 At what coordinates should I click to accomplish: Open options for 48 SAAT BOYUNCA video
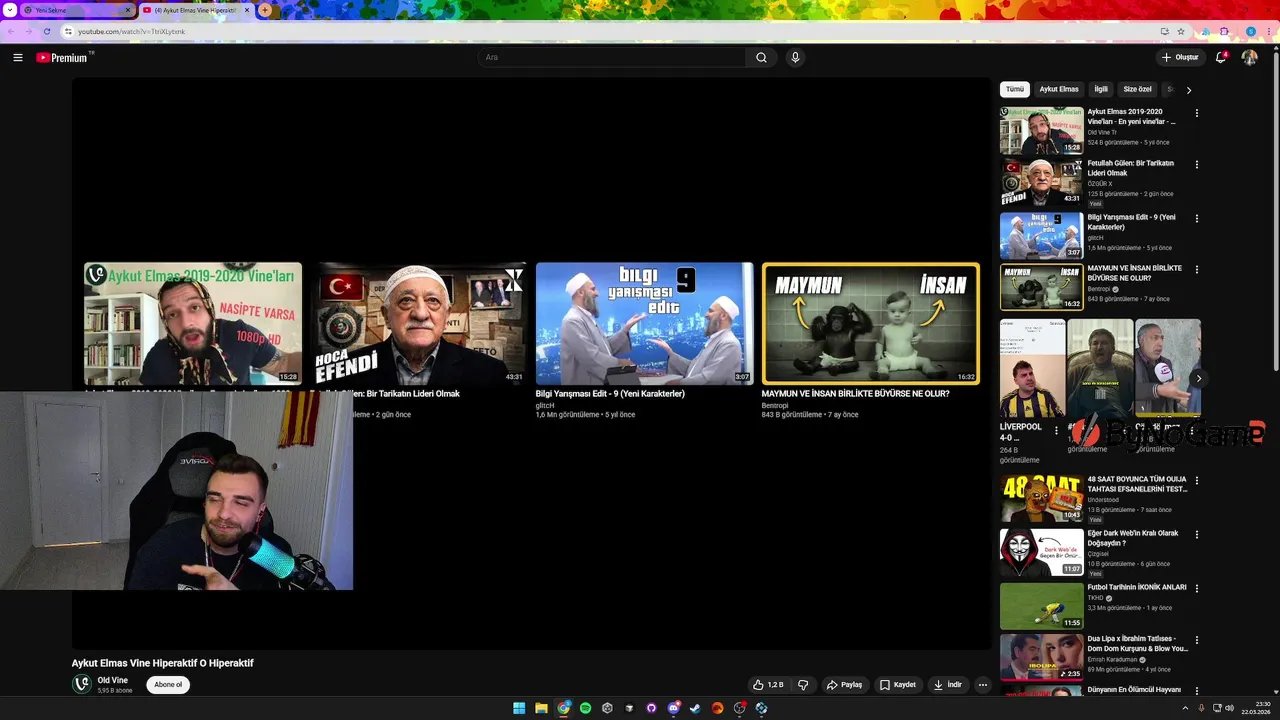[1196, 480]
